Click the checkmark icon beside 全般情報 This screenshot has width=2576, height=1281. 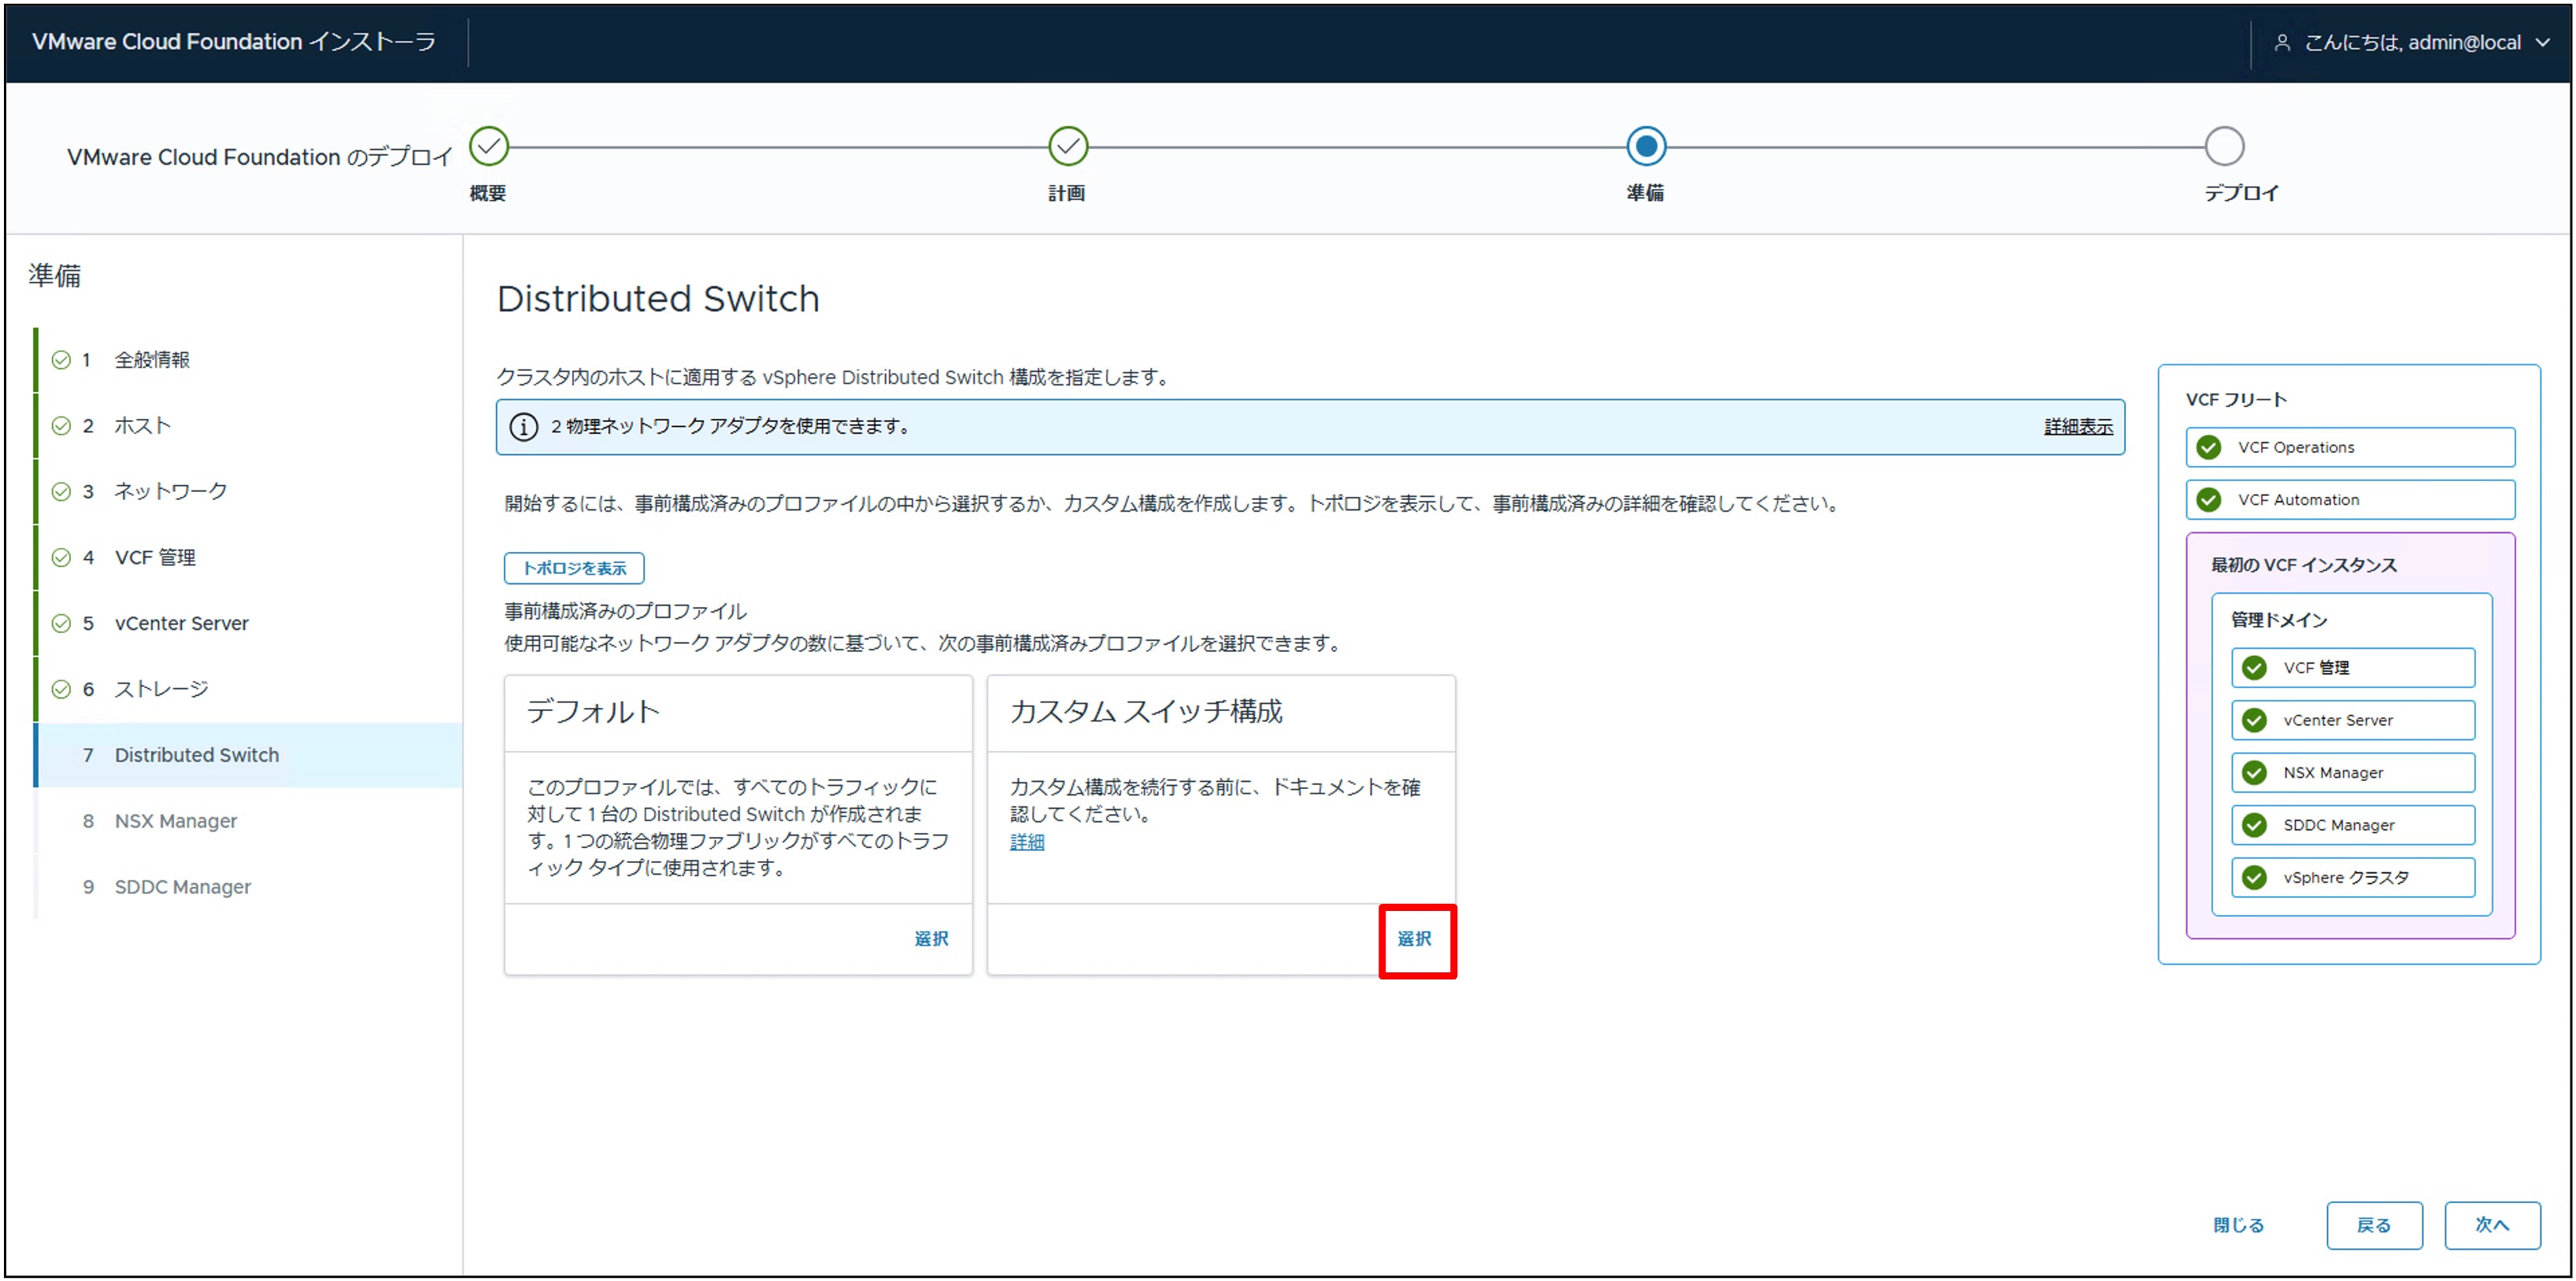(61, 360)
